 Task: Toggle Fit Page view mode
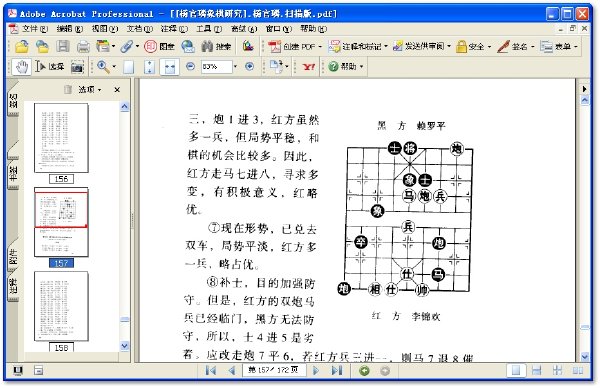click(x=150, y=67)
